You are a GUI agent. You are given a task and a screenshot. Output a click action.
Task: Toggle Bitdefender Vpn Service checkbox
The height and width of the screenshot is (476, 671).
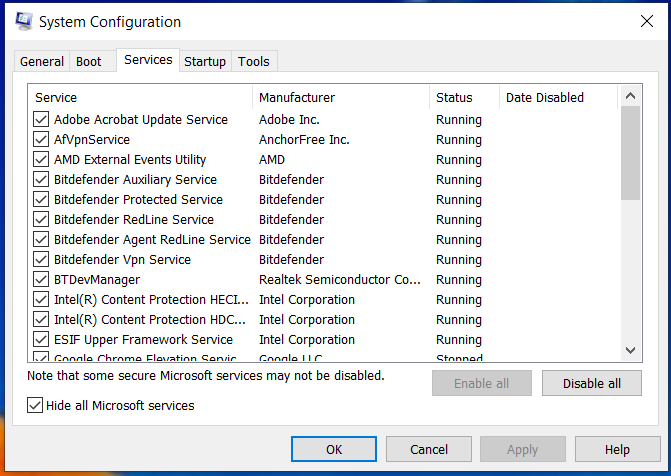tap(41, 259)
